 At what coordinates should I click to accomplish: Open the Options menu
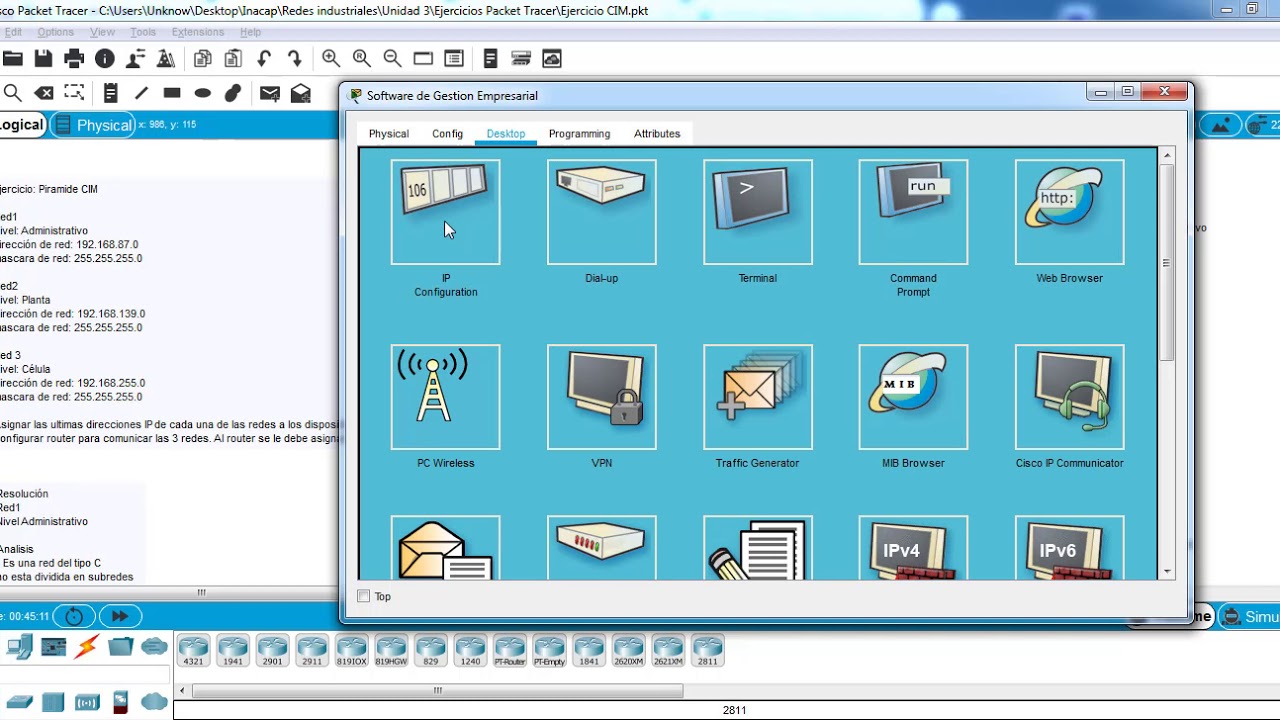[56, 32]
